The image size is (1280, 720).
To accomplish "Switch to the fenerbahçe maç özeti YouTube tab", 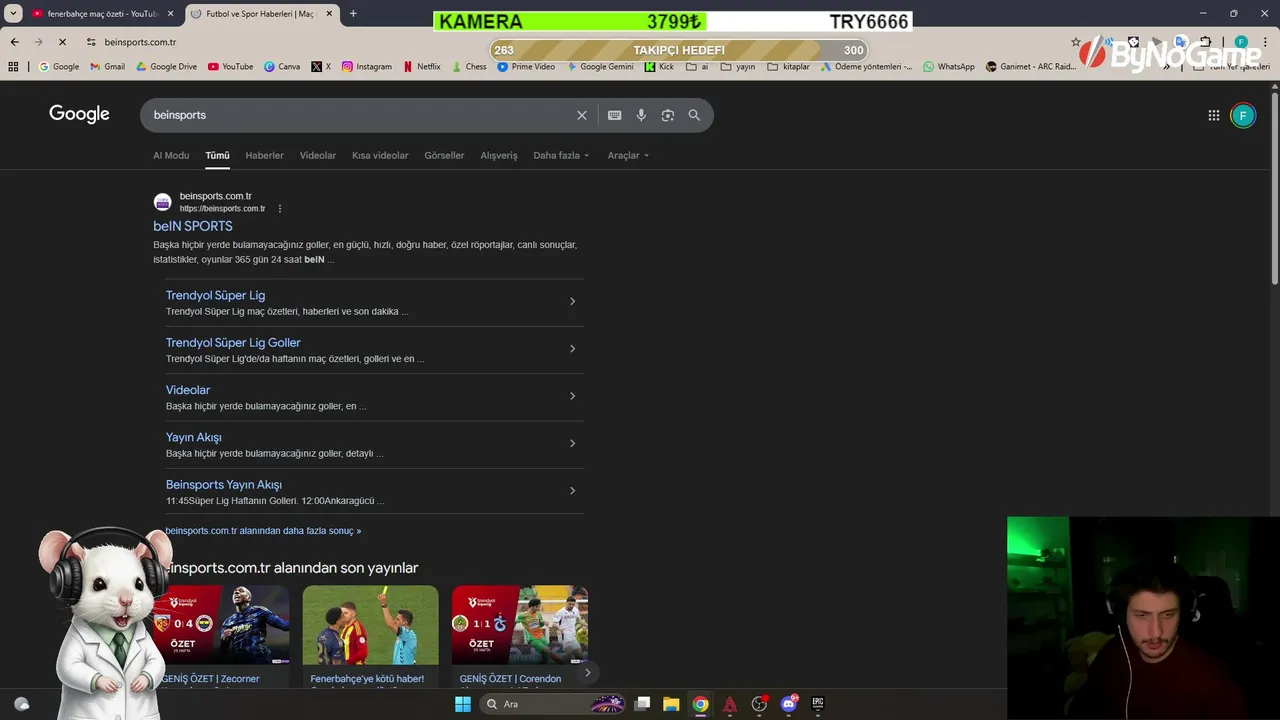I will 101,14.
